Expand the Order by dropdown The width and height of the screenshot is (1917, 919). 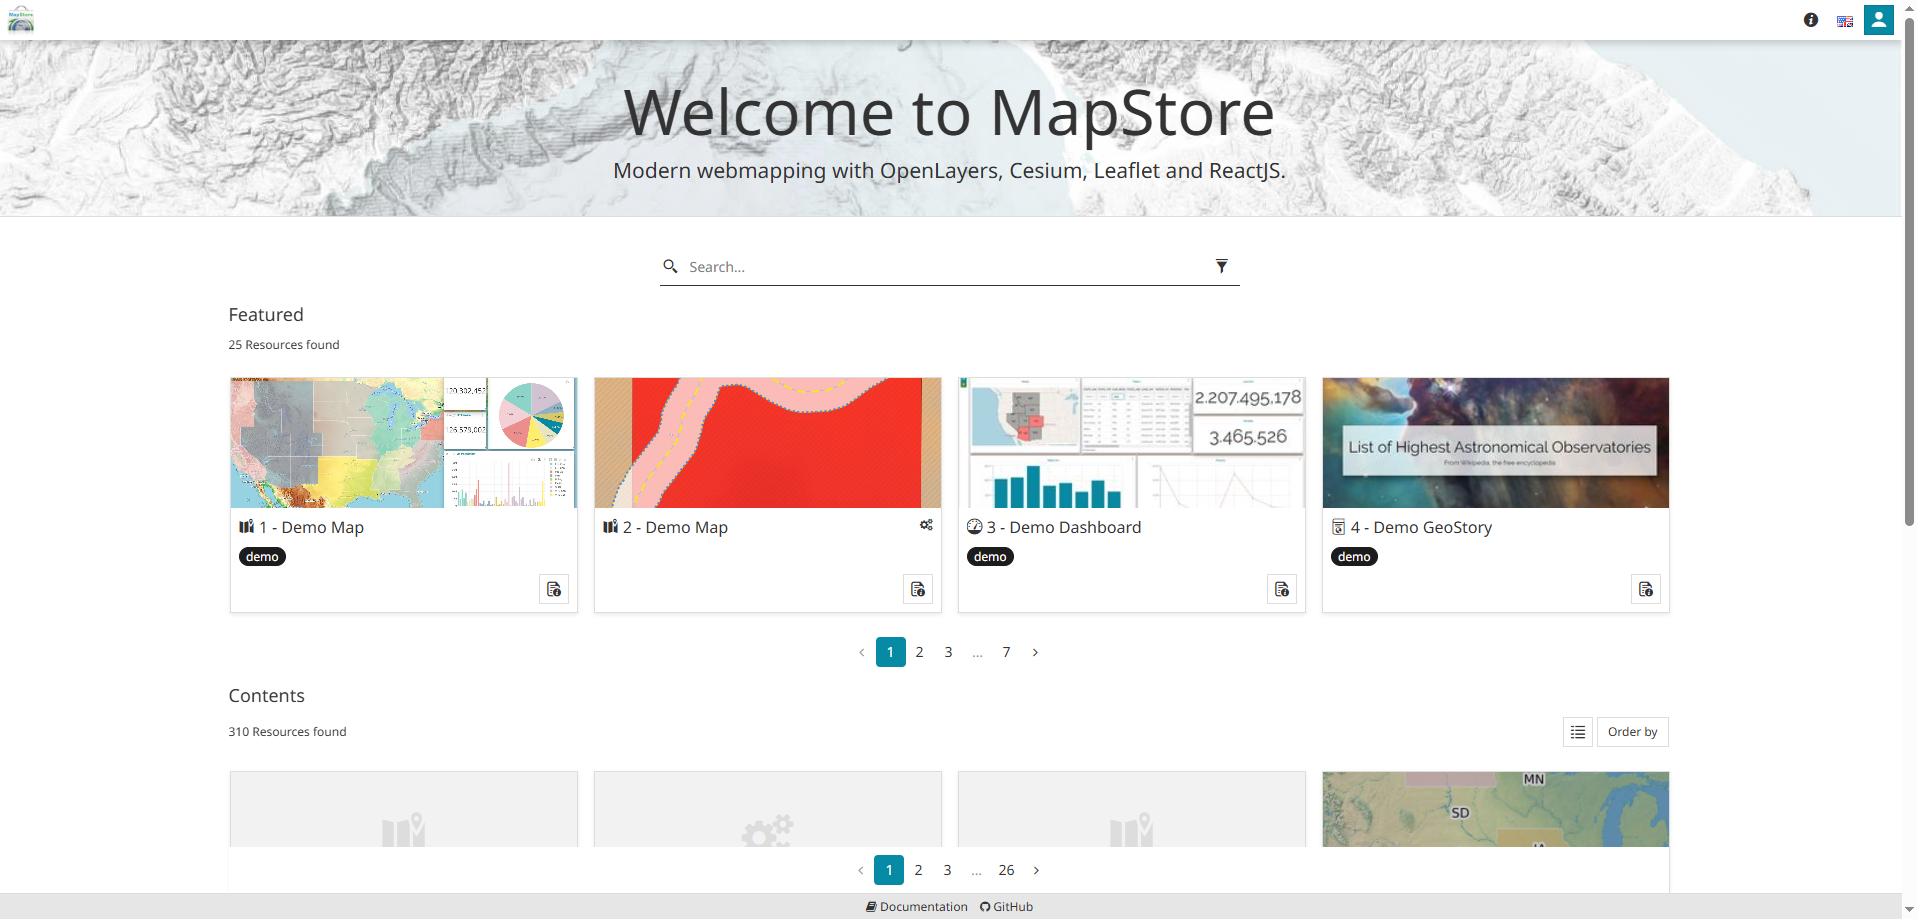point(1632,732)
